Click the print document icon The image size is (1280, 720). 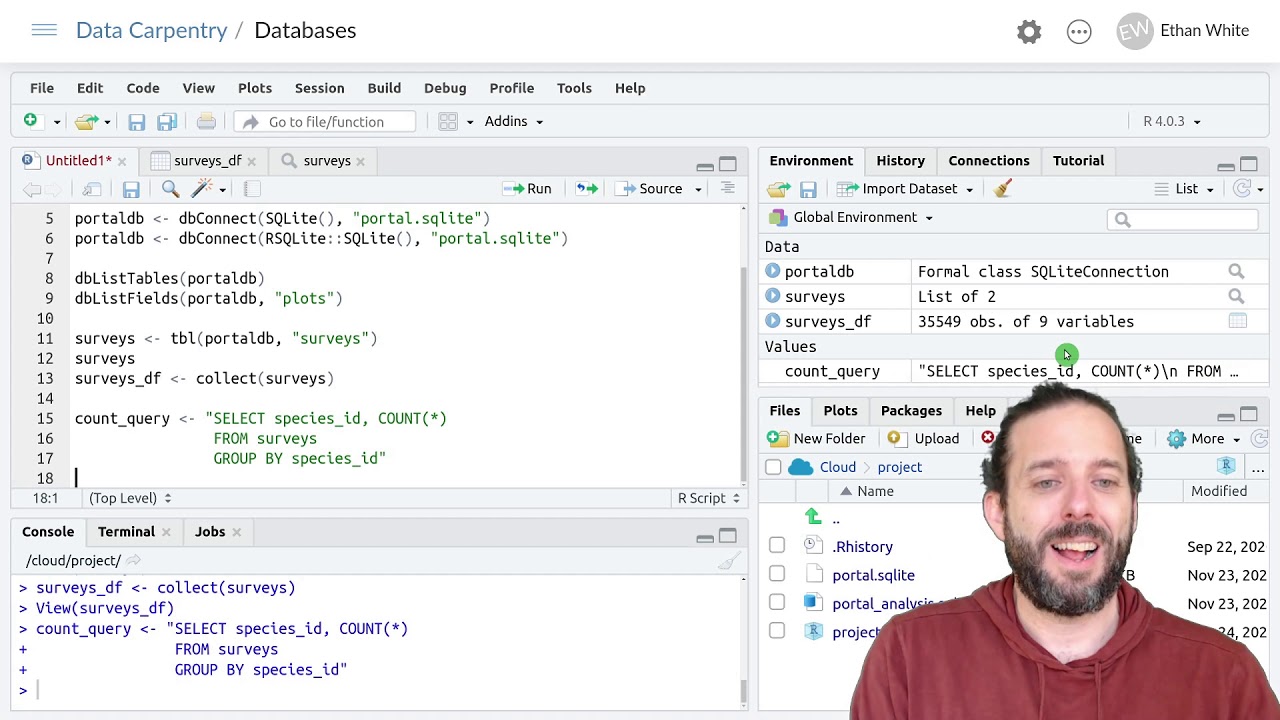[x=206, y=121]
